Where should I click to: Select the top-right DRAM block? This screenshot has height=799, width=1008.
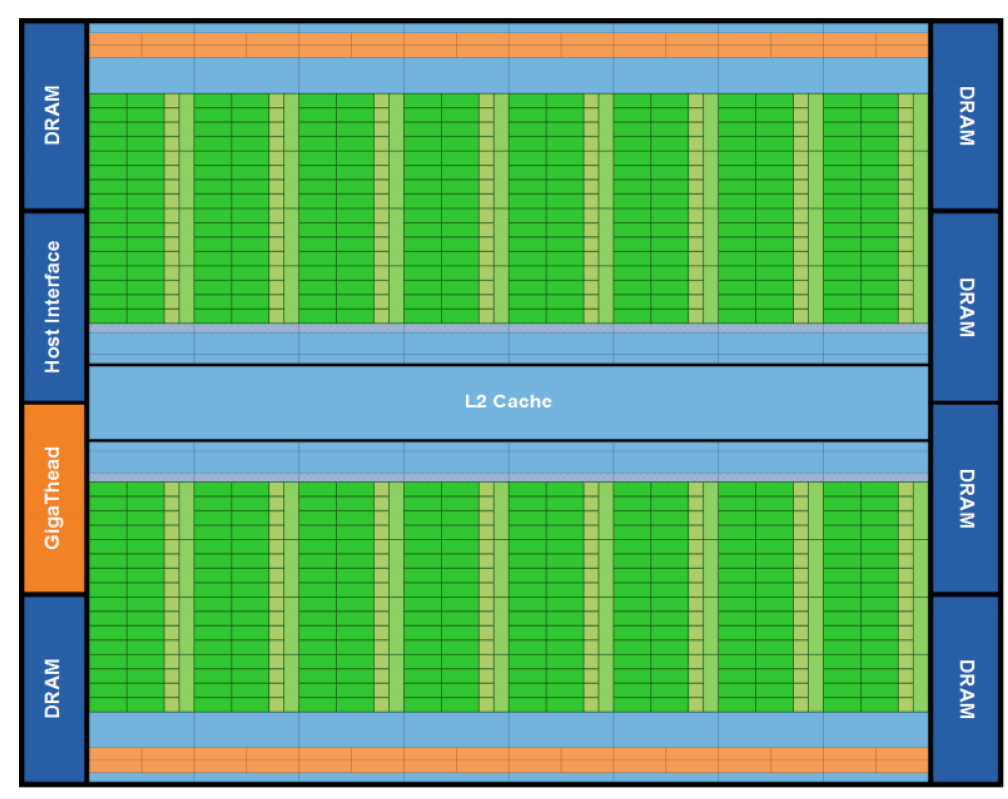tap(965, 115)
